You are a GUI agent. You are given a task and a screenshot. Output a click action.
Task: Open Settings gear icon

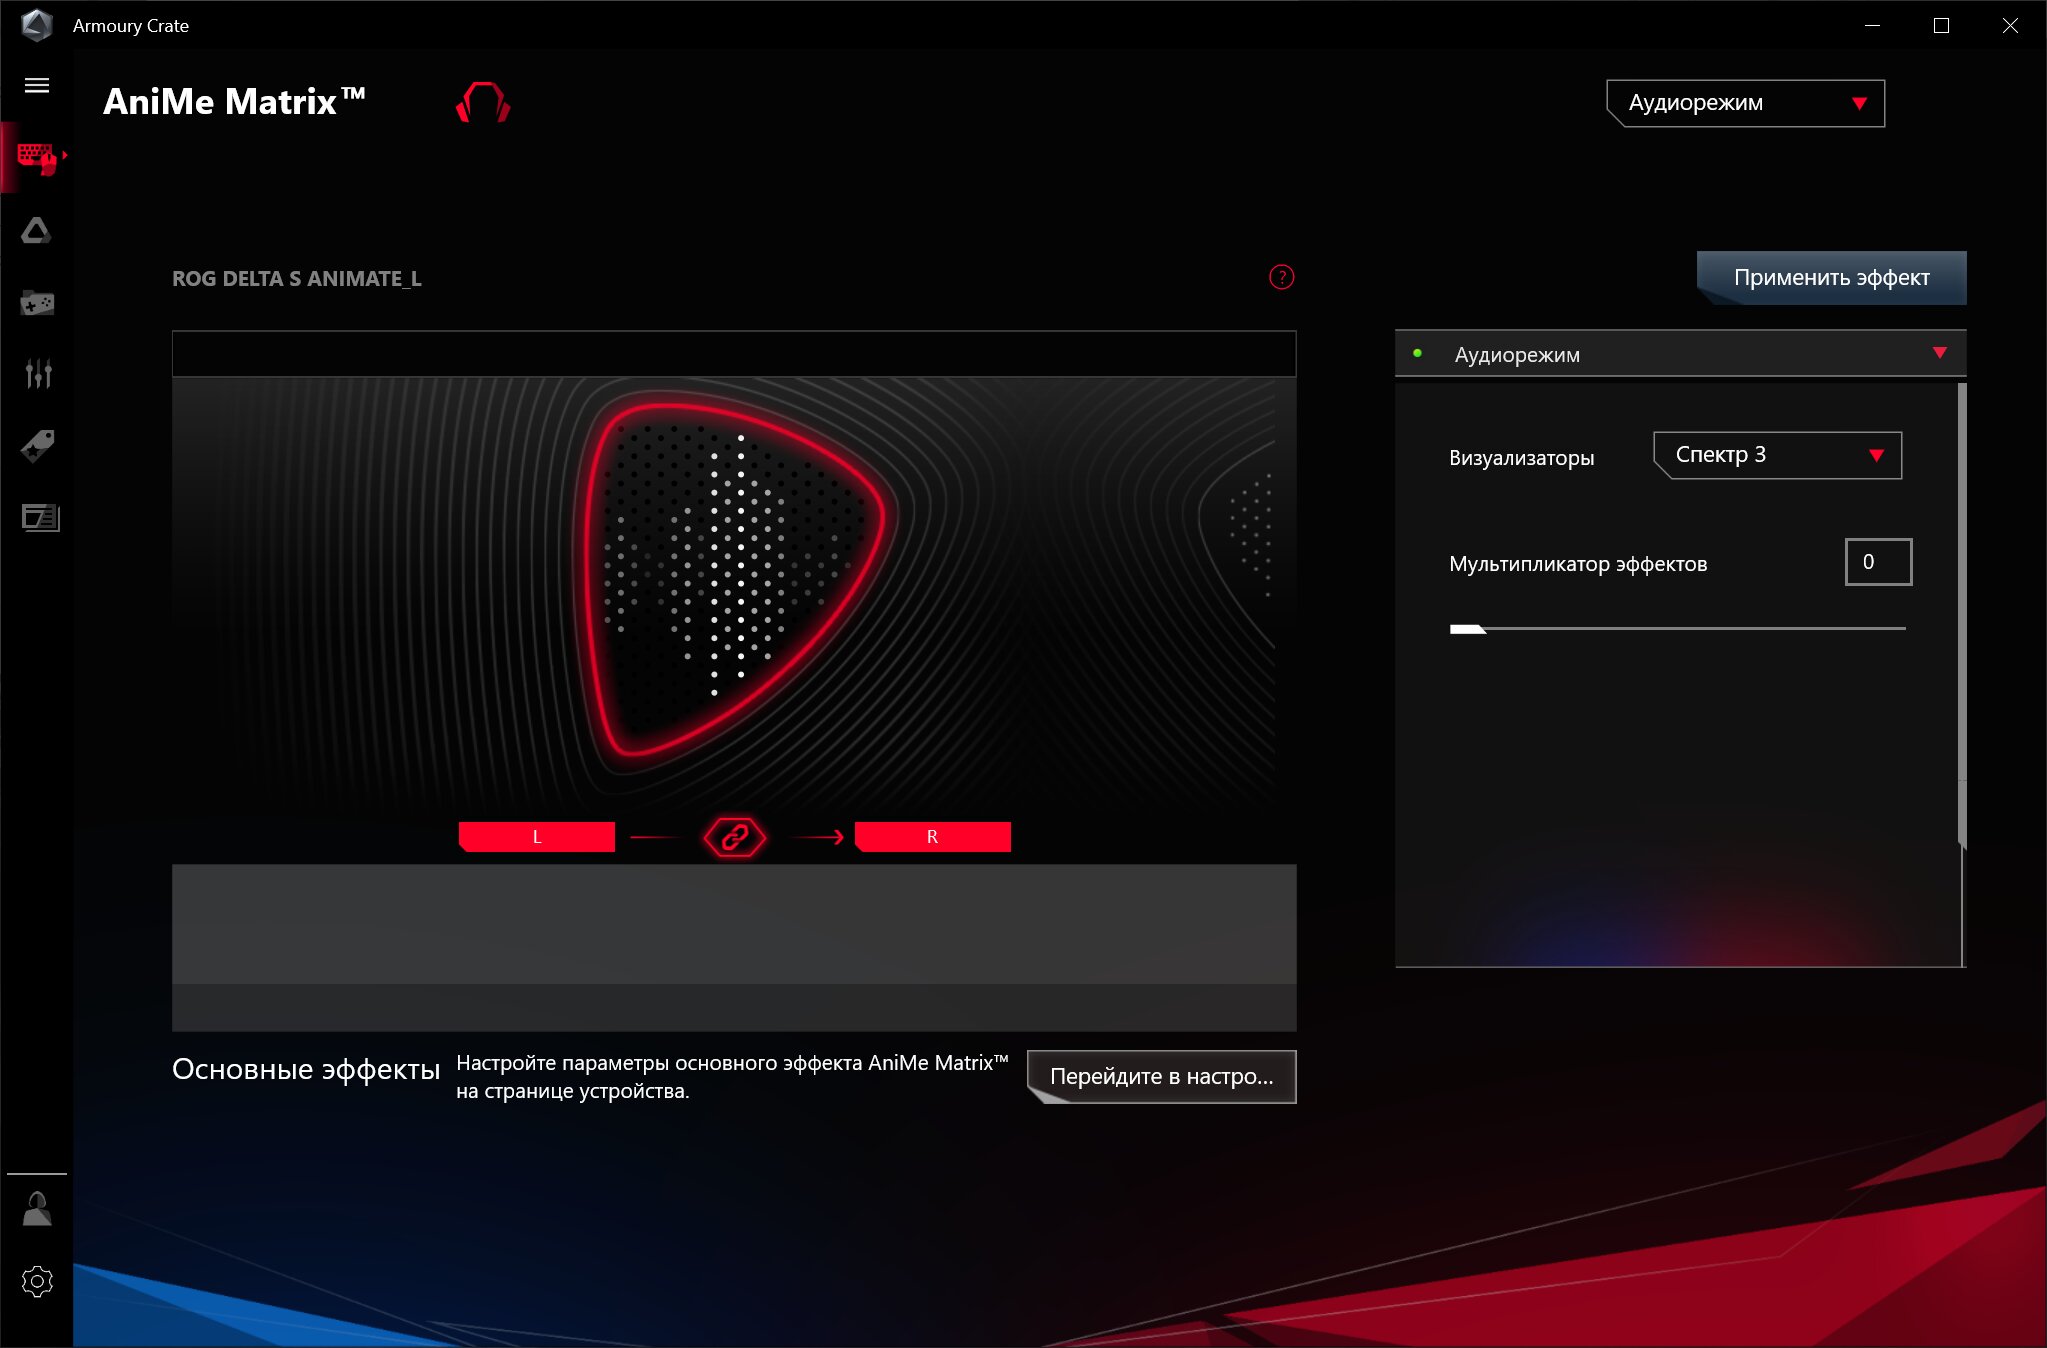coord(37,1281)
